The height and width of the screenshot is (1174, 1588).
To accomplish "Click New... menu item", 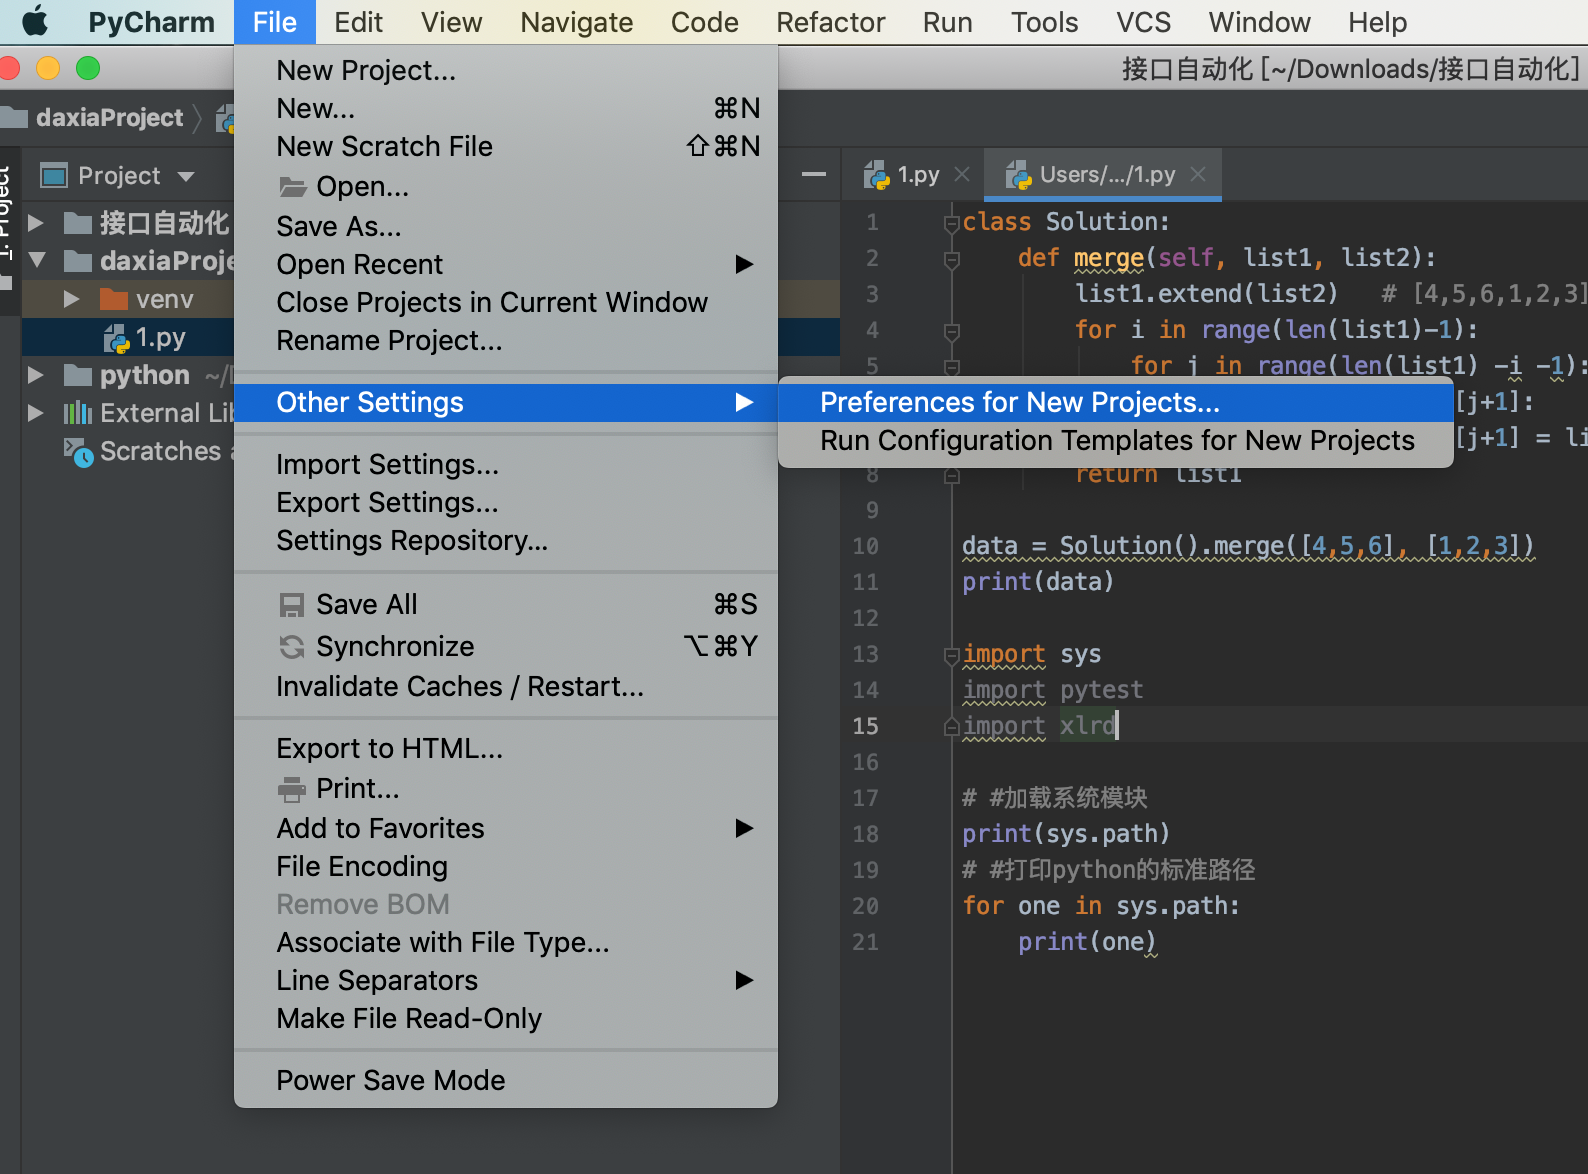I will coord(506,109).
